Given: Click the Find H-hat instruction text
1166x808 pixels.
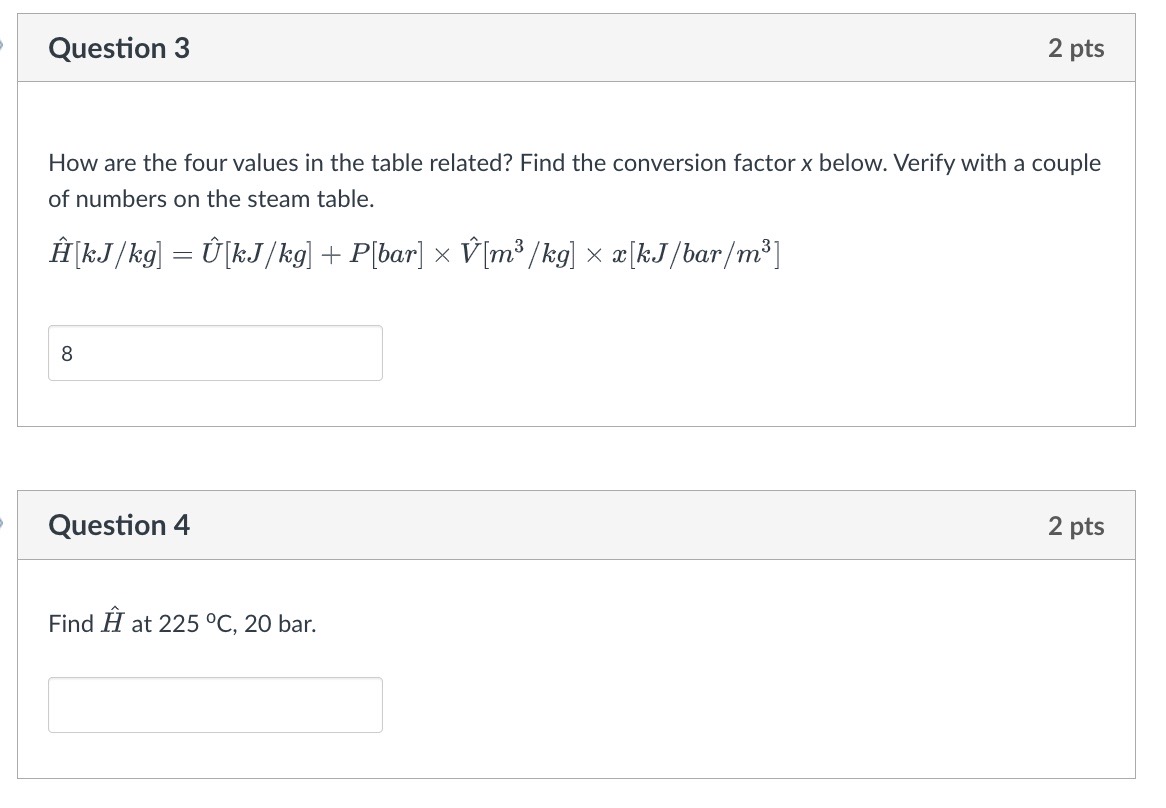Looking at the screenshot, I should [182, 623].
